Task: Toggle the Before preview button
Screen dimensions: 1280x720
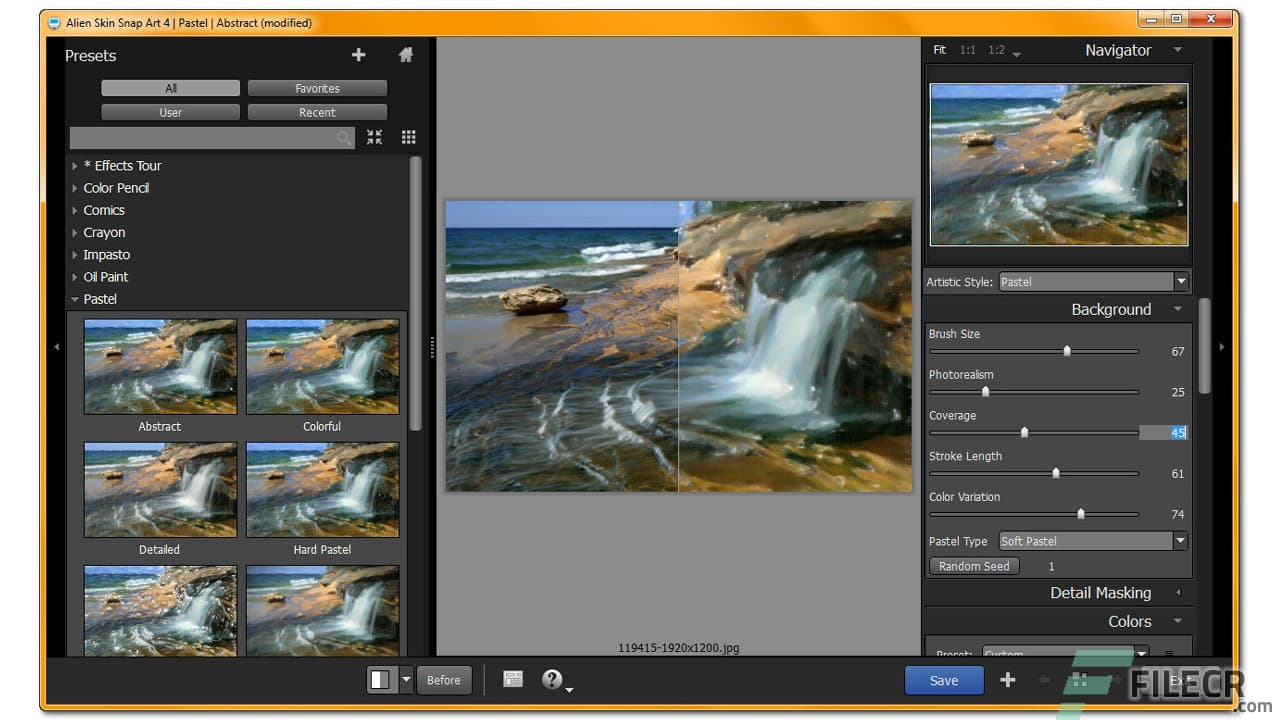Action: pos(443,680)
